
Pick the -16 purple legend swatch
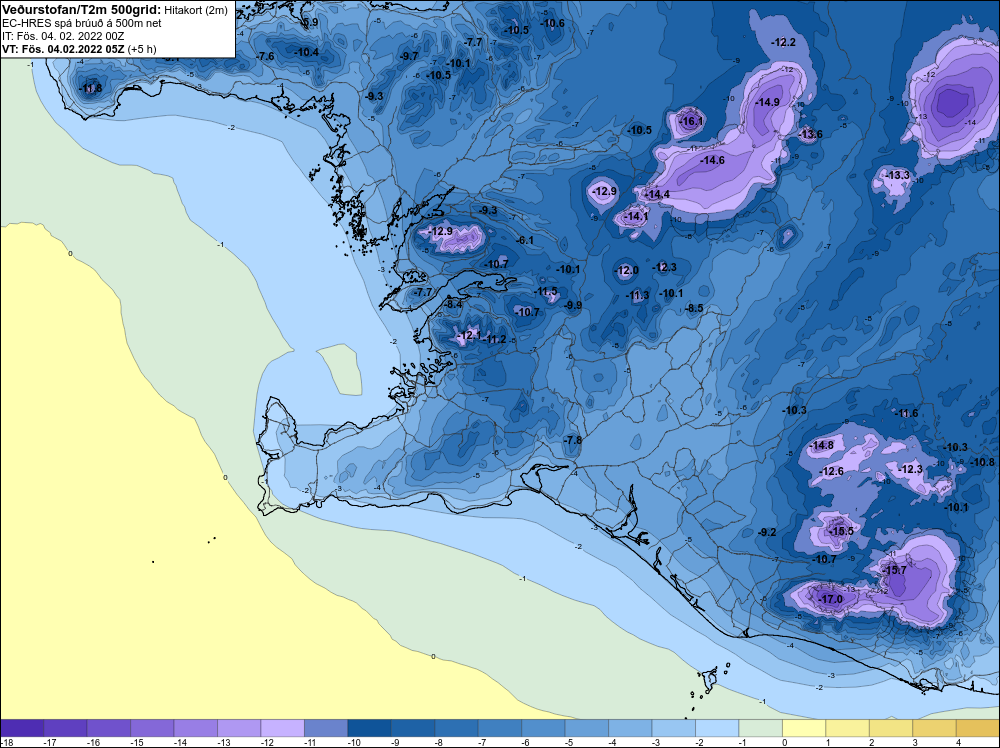[x=108, y=728]
